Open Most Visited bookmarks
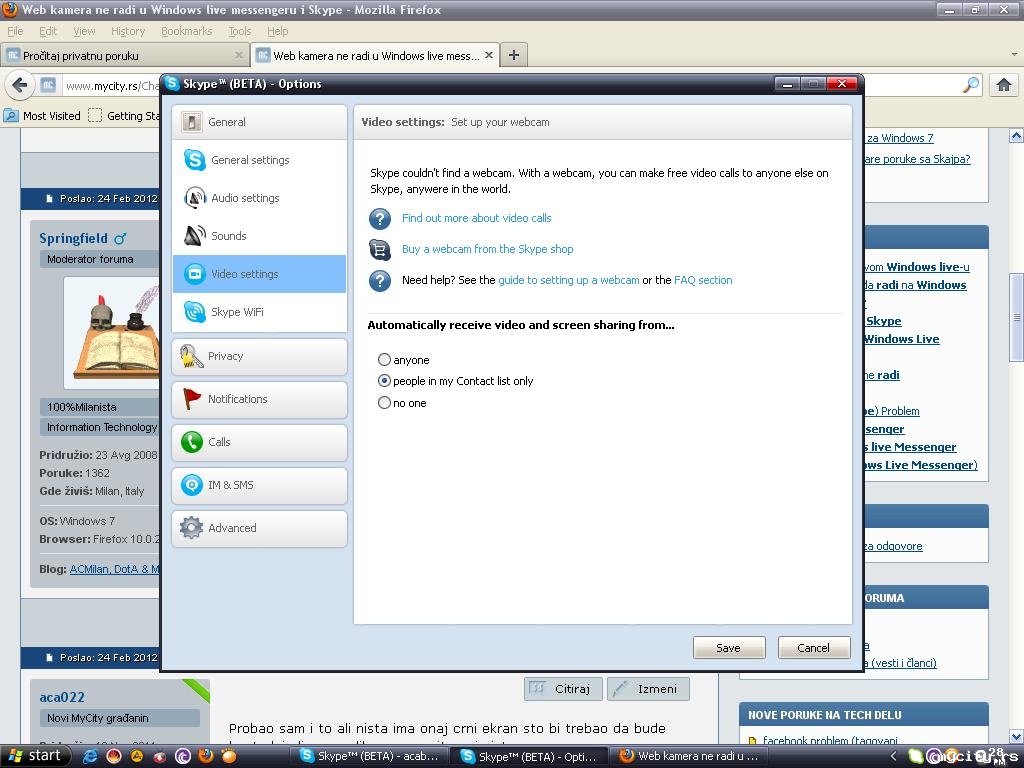Screen dimensions: 1024x768 [x=42, y=116]
